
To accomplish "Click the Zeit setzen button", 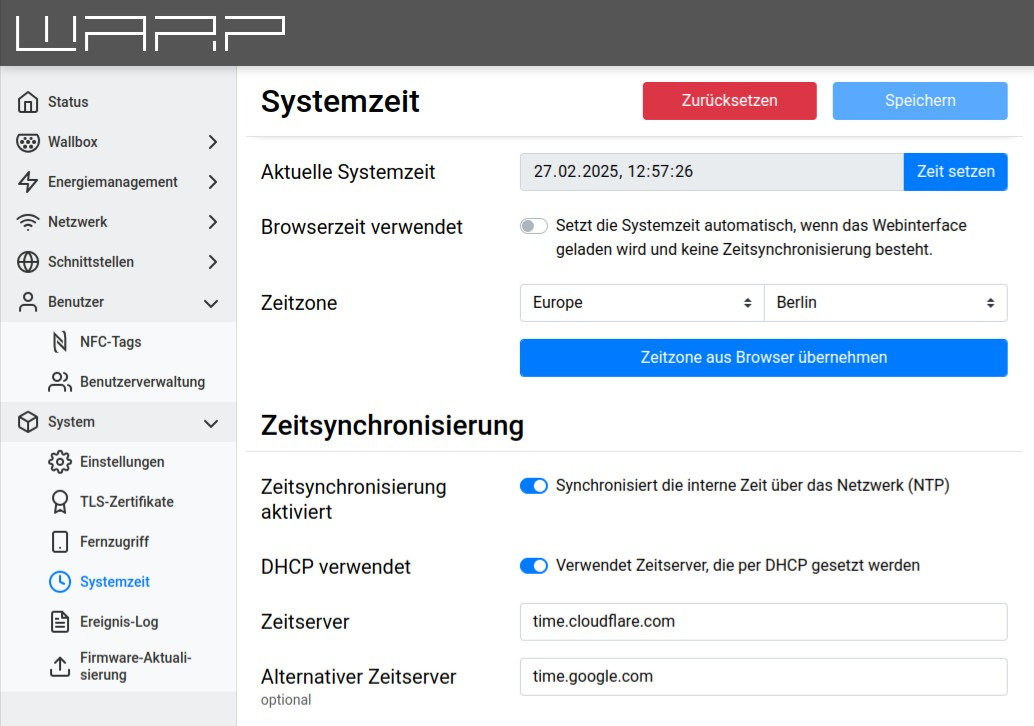I will 955,172.
